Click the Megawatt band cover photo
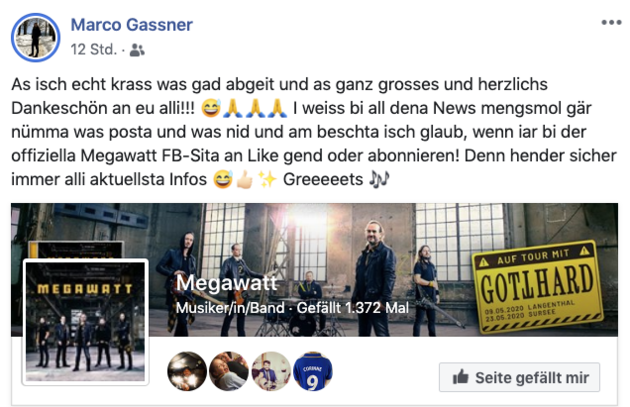Viewport: 630px width, 407px height. [x=314, y=269]
